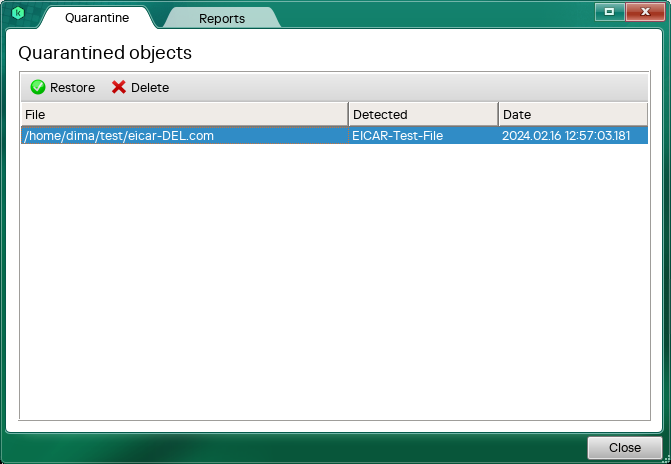
Task: Sort by the Detected column header
Action: click(x=424, y=114)
